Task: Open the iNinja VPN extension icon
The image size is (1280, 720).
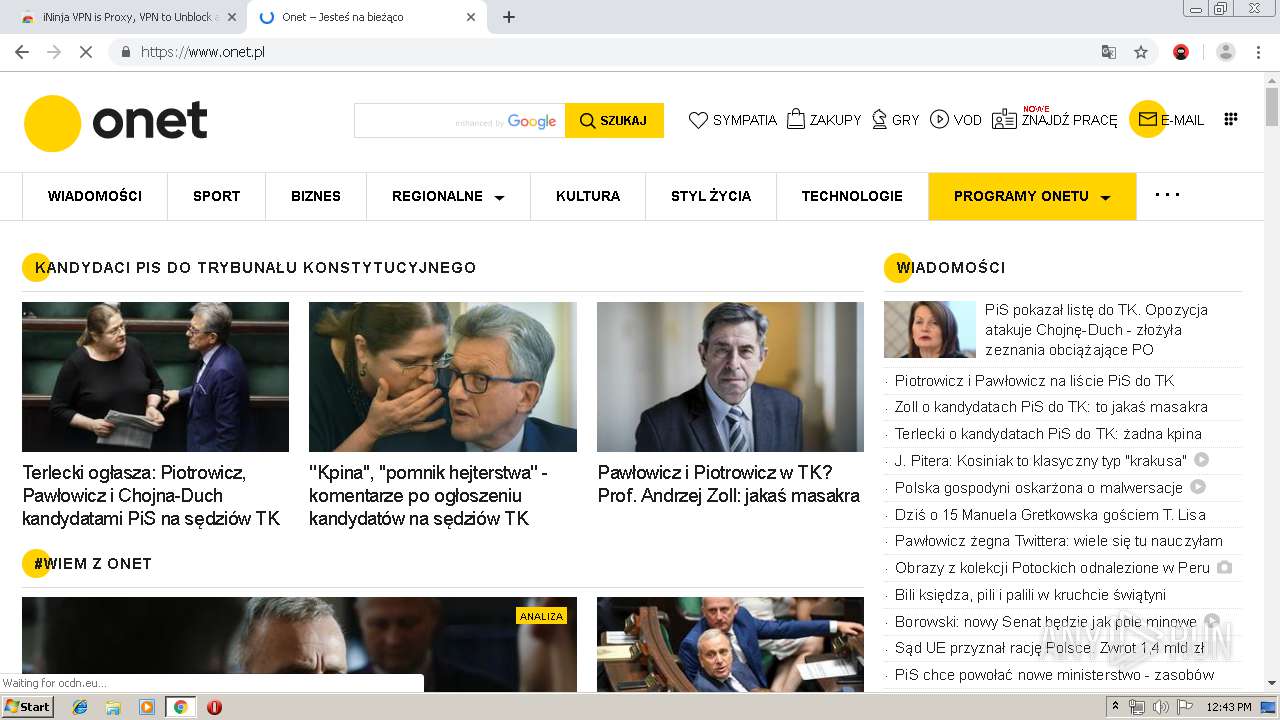Action: pyautogui.click(x=1181, y=52)
